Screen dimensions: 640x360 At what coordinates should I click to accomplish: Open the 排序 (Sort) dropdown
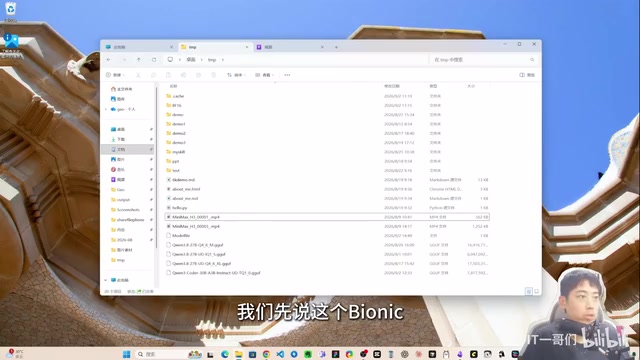click(x=236, y=75)
